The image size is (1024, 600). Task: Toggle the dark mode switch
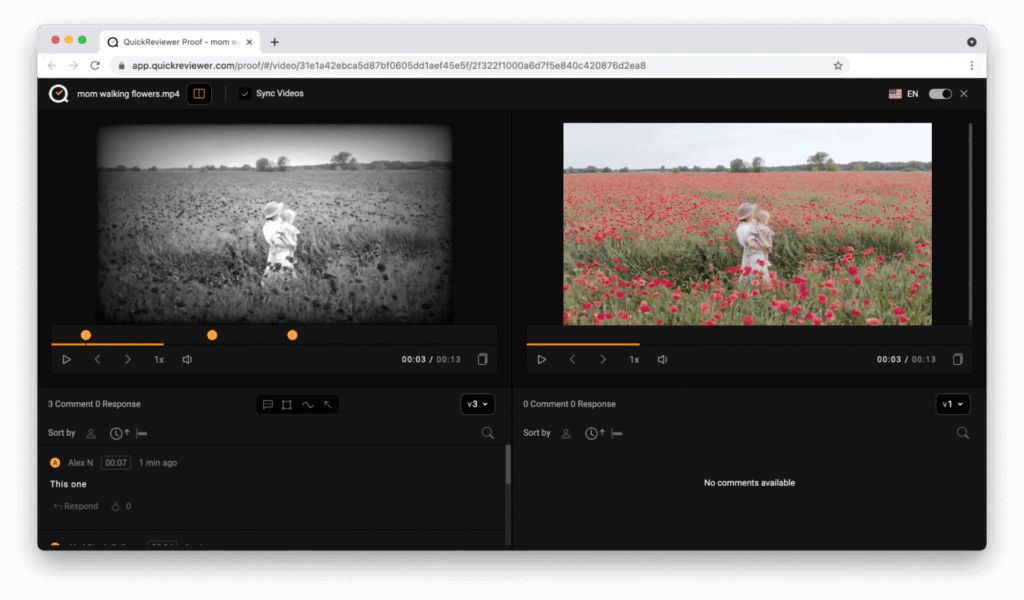pyautogui.click(x=940, y=94)
